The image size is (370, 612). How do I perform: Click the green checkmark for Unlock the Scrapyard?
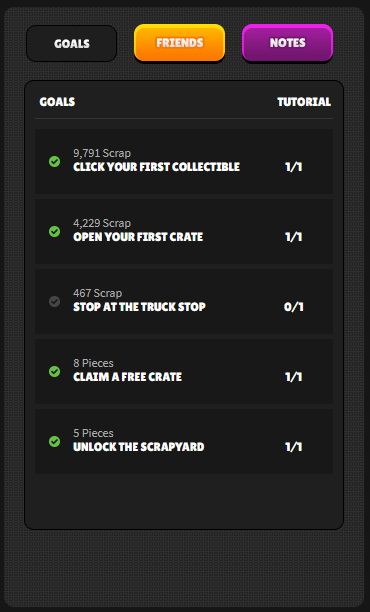tap(55, 441)
